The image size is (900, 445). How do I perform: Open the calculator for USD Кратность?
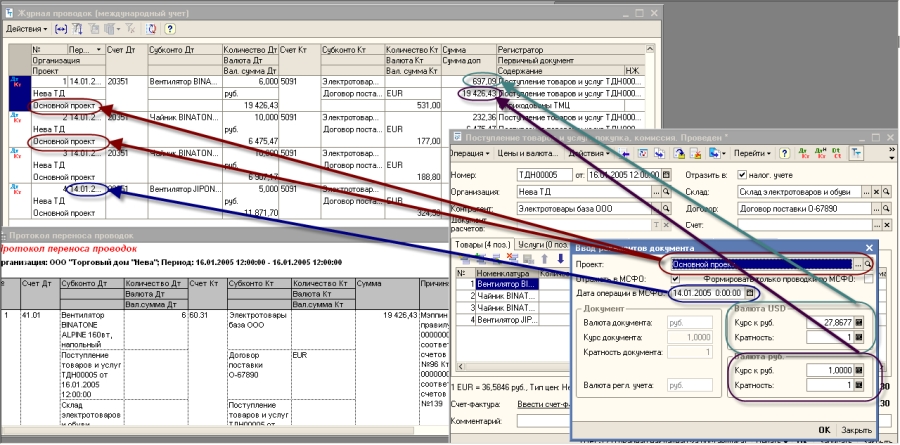(859, 337)
